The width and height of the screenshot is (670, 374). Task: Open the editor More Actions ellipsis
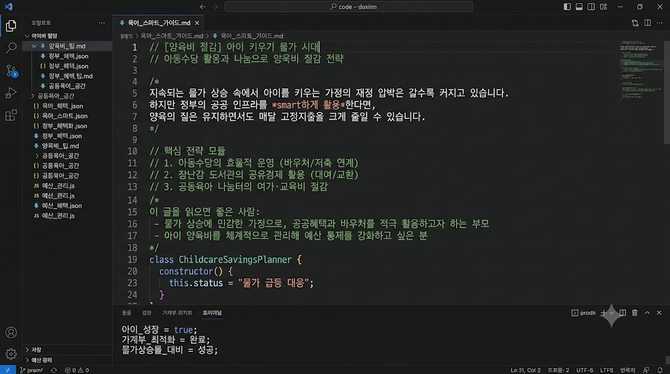click(660, 23)
